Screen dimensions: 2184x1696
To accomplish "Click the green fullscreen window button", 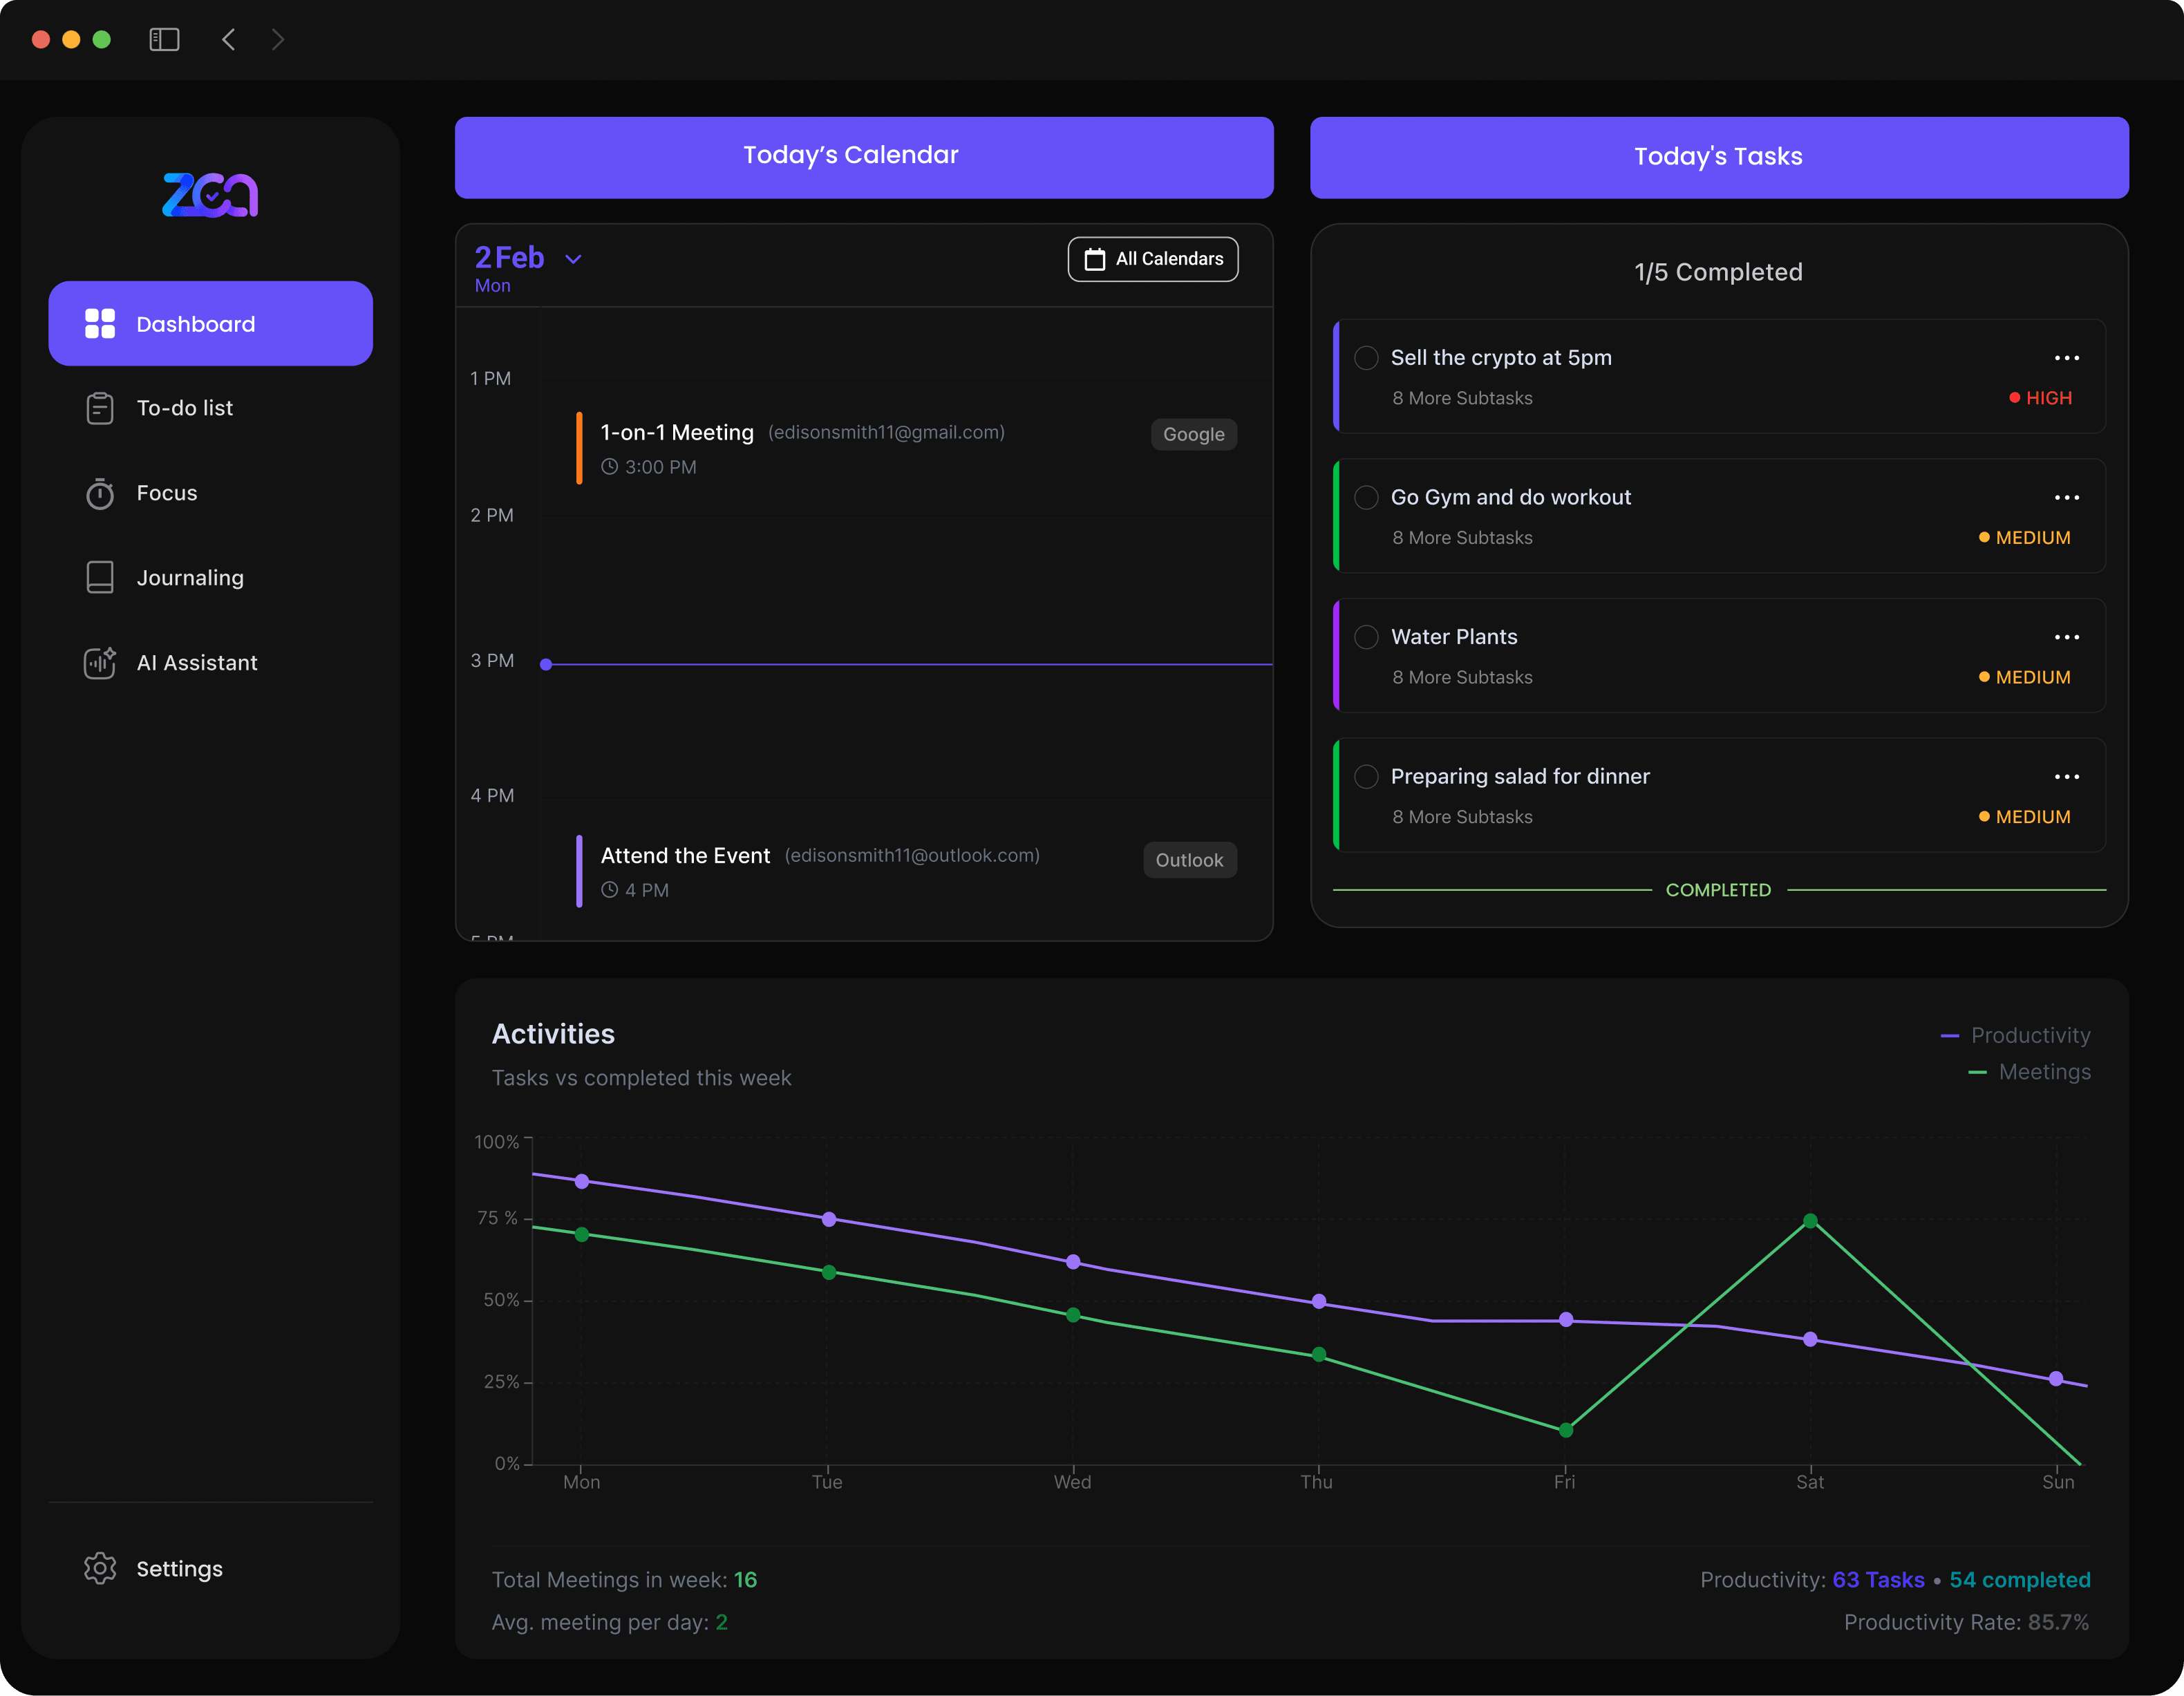I will click(101, 39).
